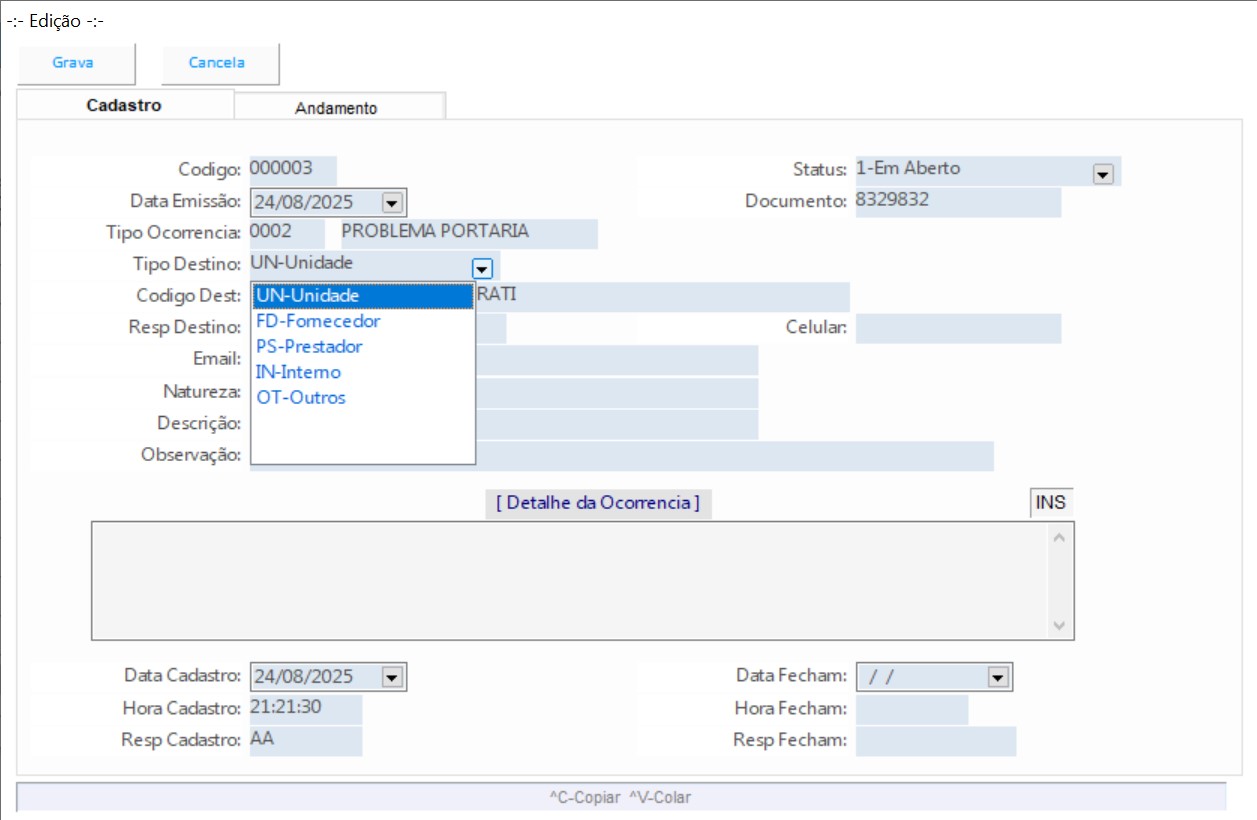The image size is (1257, 820).
Task: Switch to the Andamento tab
Action: (x=336, y=108)
